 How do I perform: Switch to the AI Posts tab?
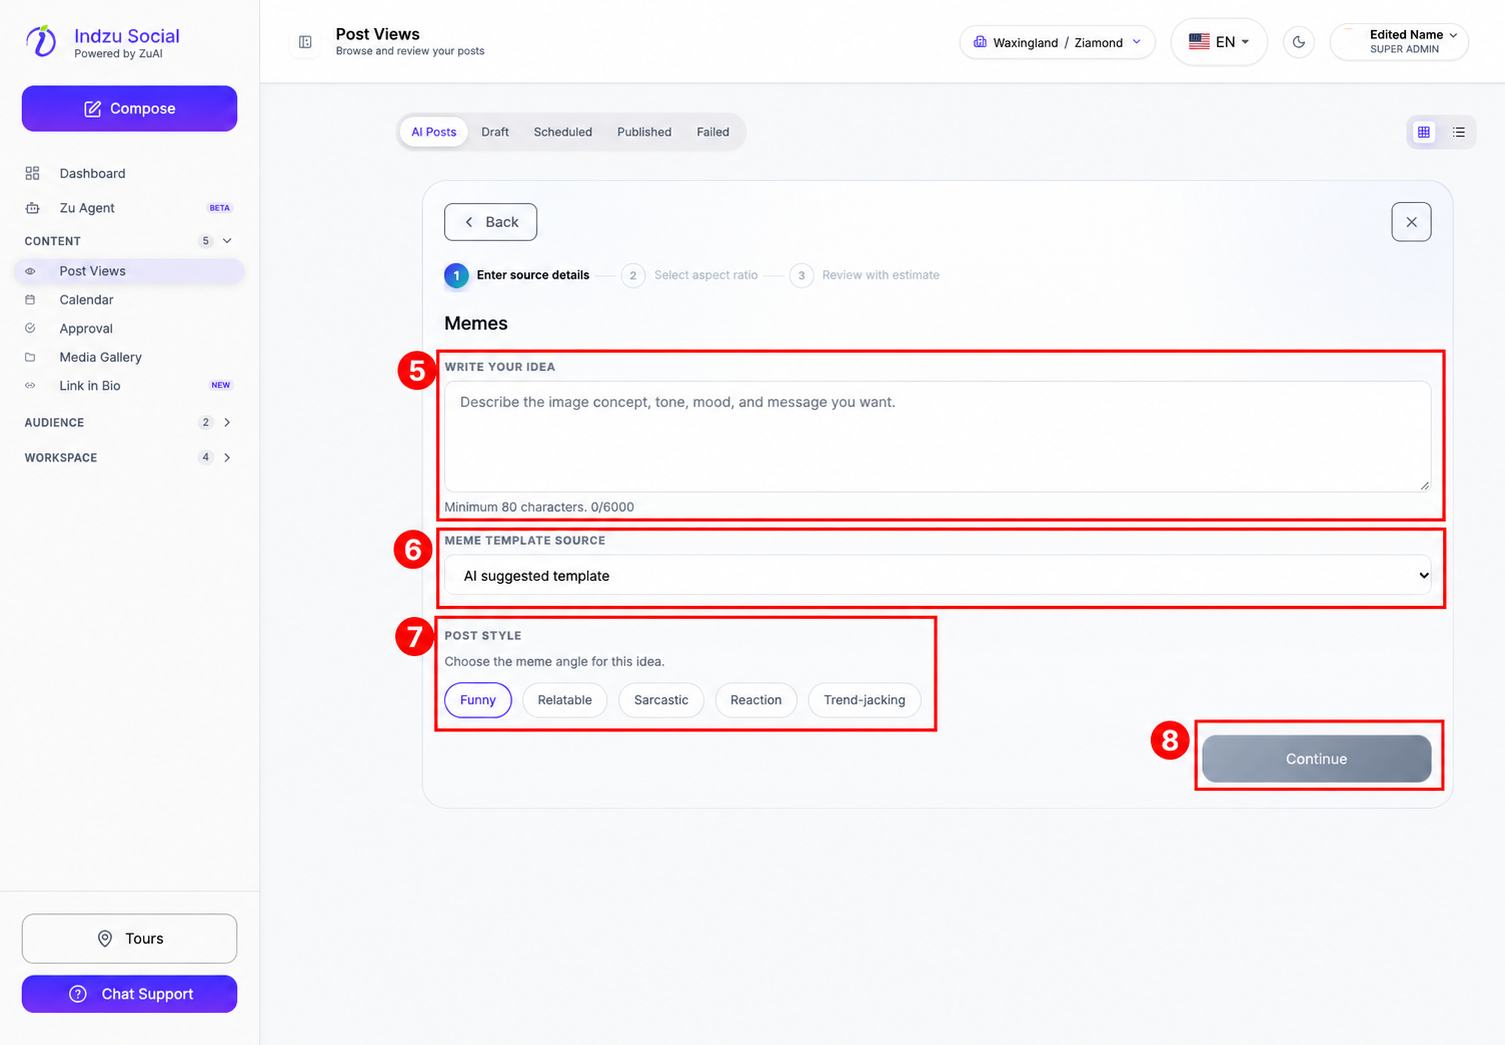click(x=434, y=132)
